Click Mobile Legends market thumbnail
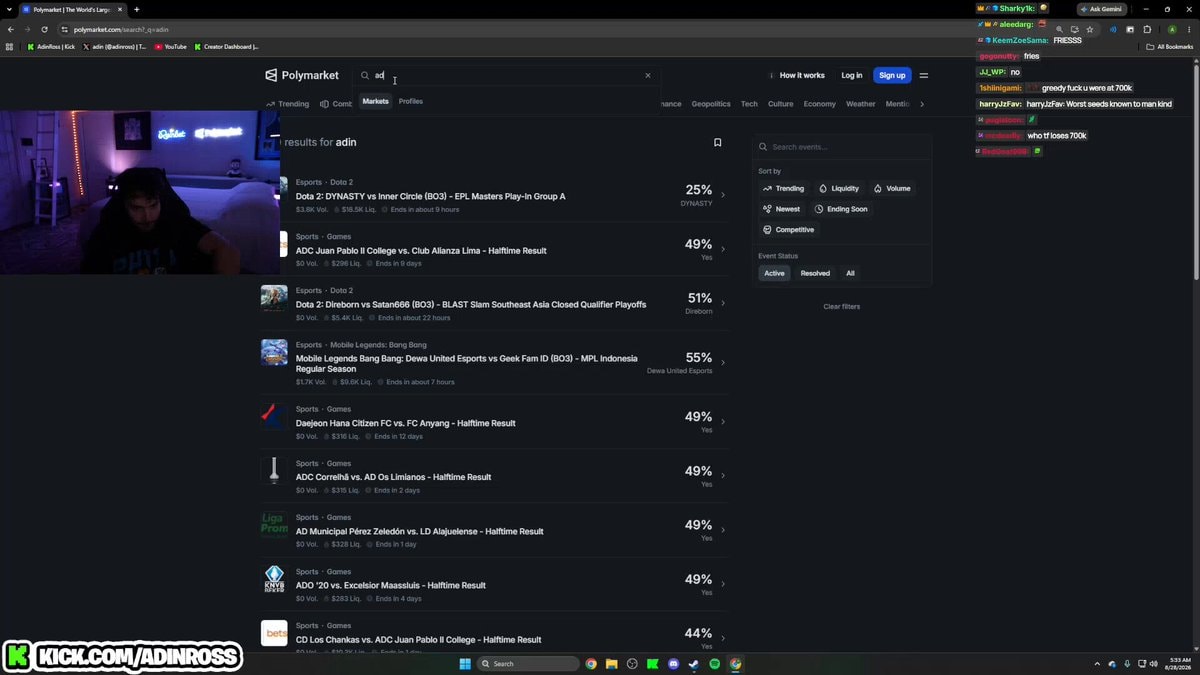Viewport: 1200px width, 675px height. click(274, 352)
